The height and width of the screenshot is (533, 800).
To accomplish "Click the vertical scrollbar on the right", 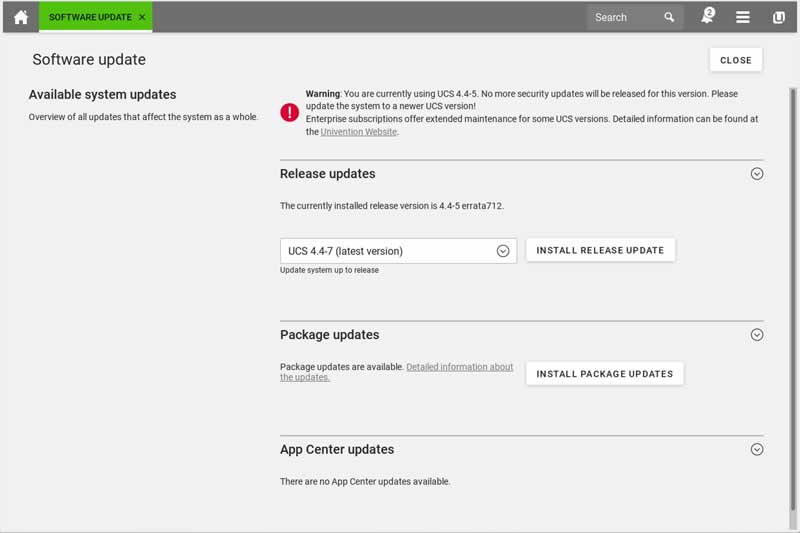I will point(794,300).
